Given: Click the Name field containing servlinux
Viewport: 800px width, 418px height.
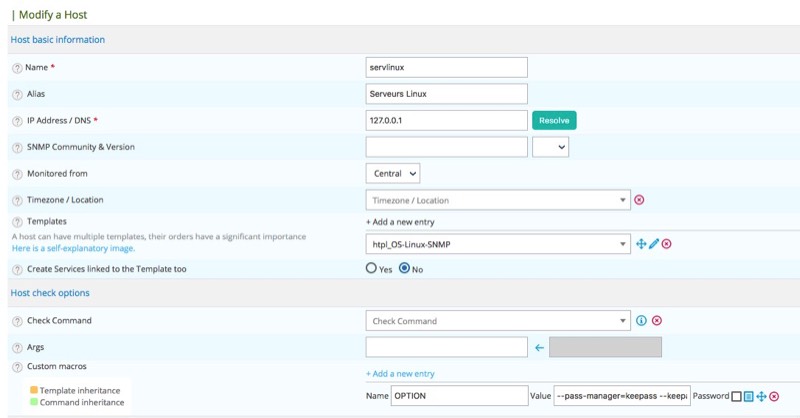Looking at the screenshot, I should click(446, 67).
